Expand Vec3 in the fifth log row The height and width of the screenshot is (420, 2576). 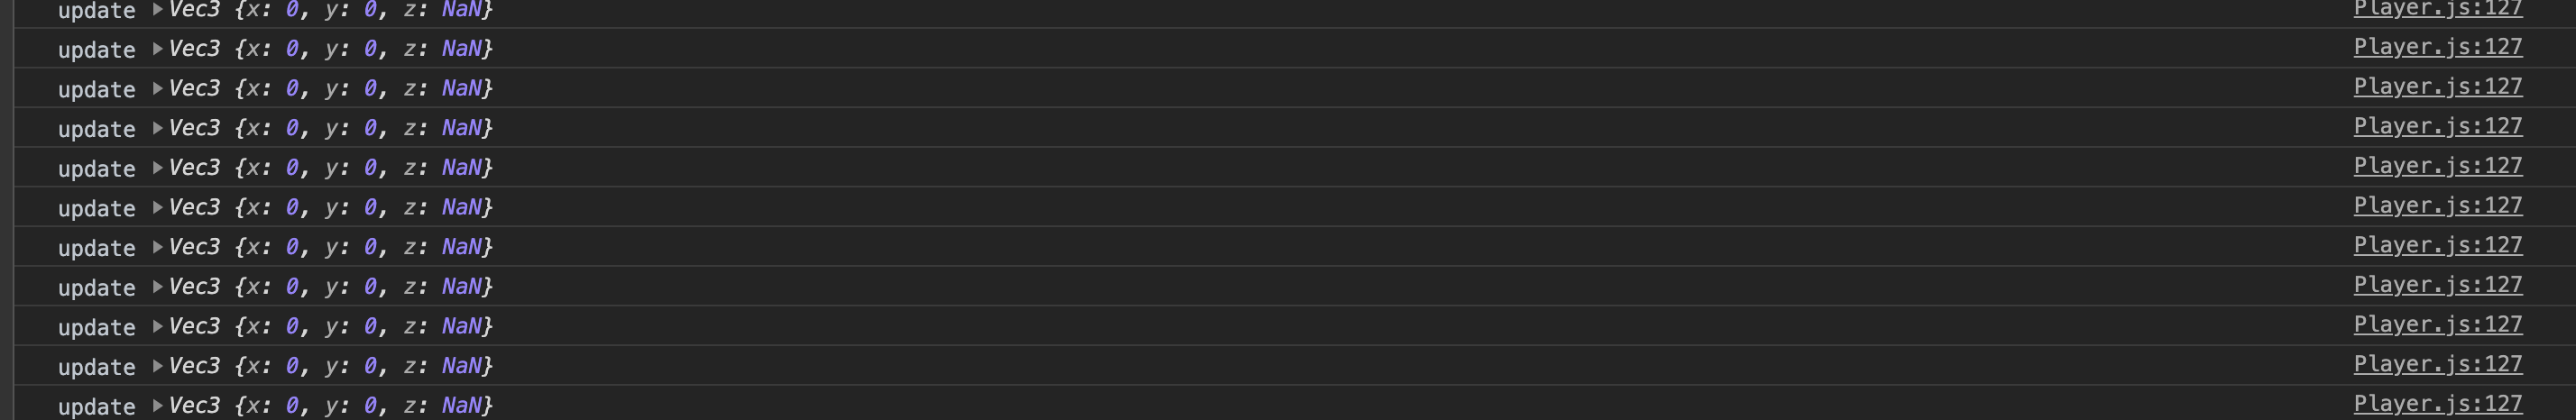coord(157,167)
